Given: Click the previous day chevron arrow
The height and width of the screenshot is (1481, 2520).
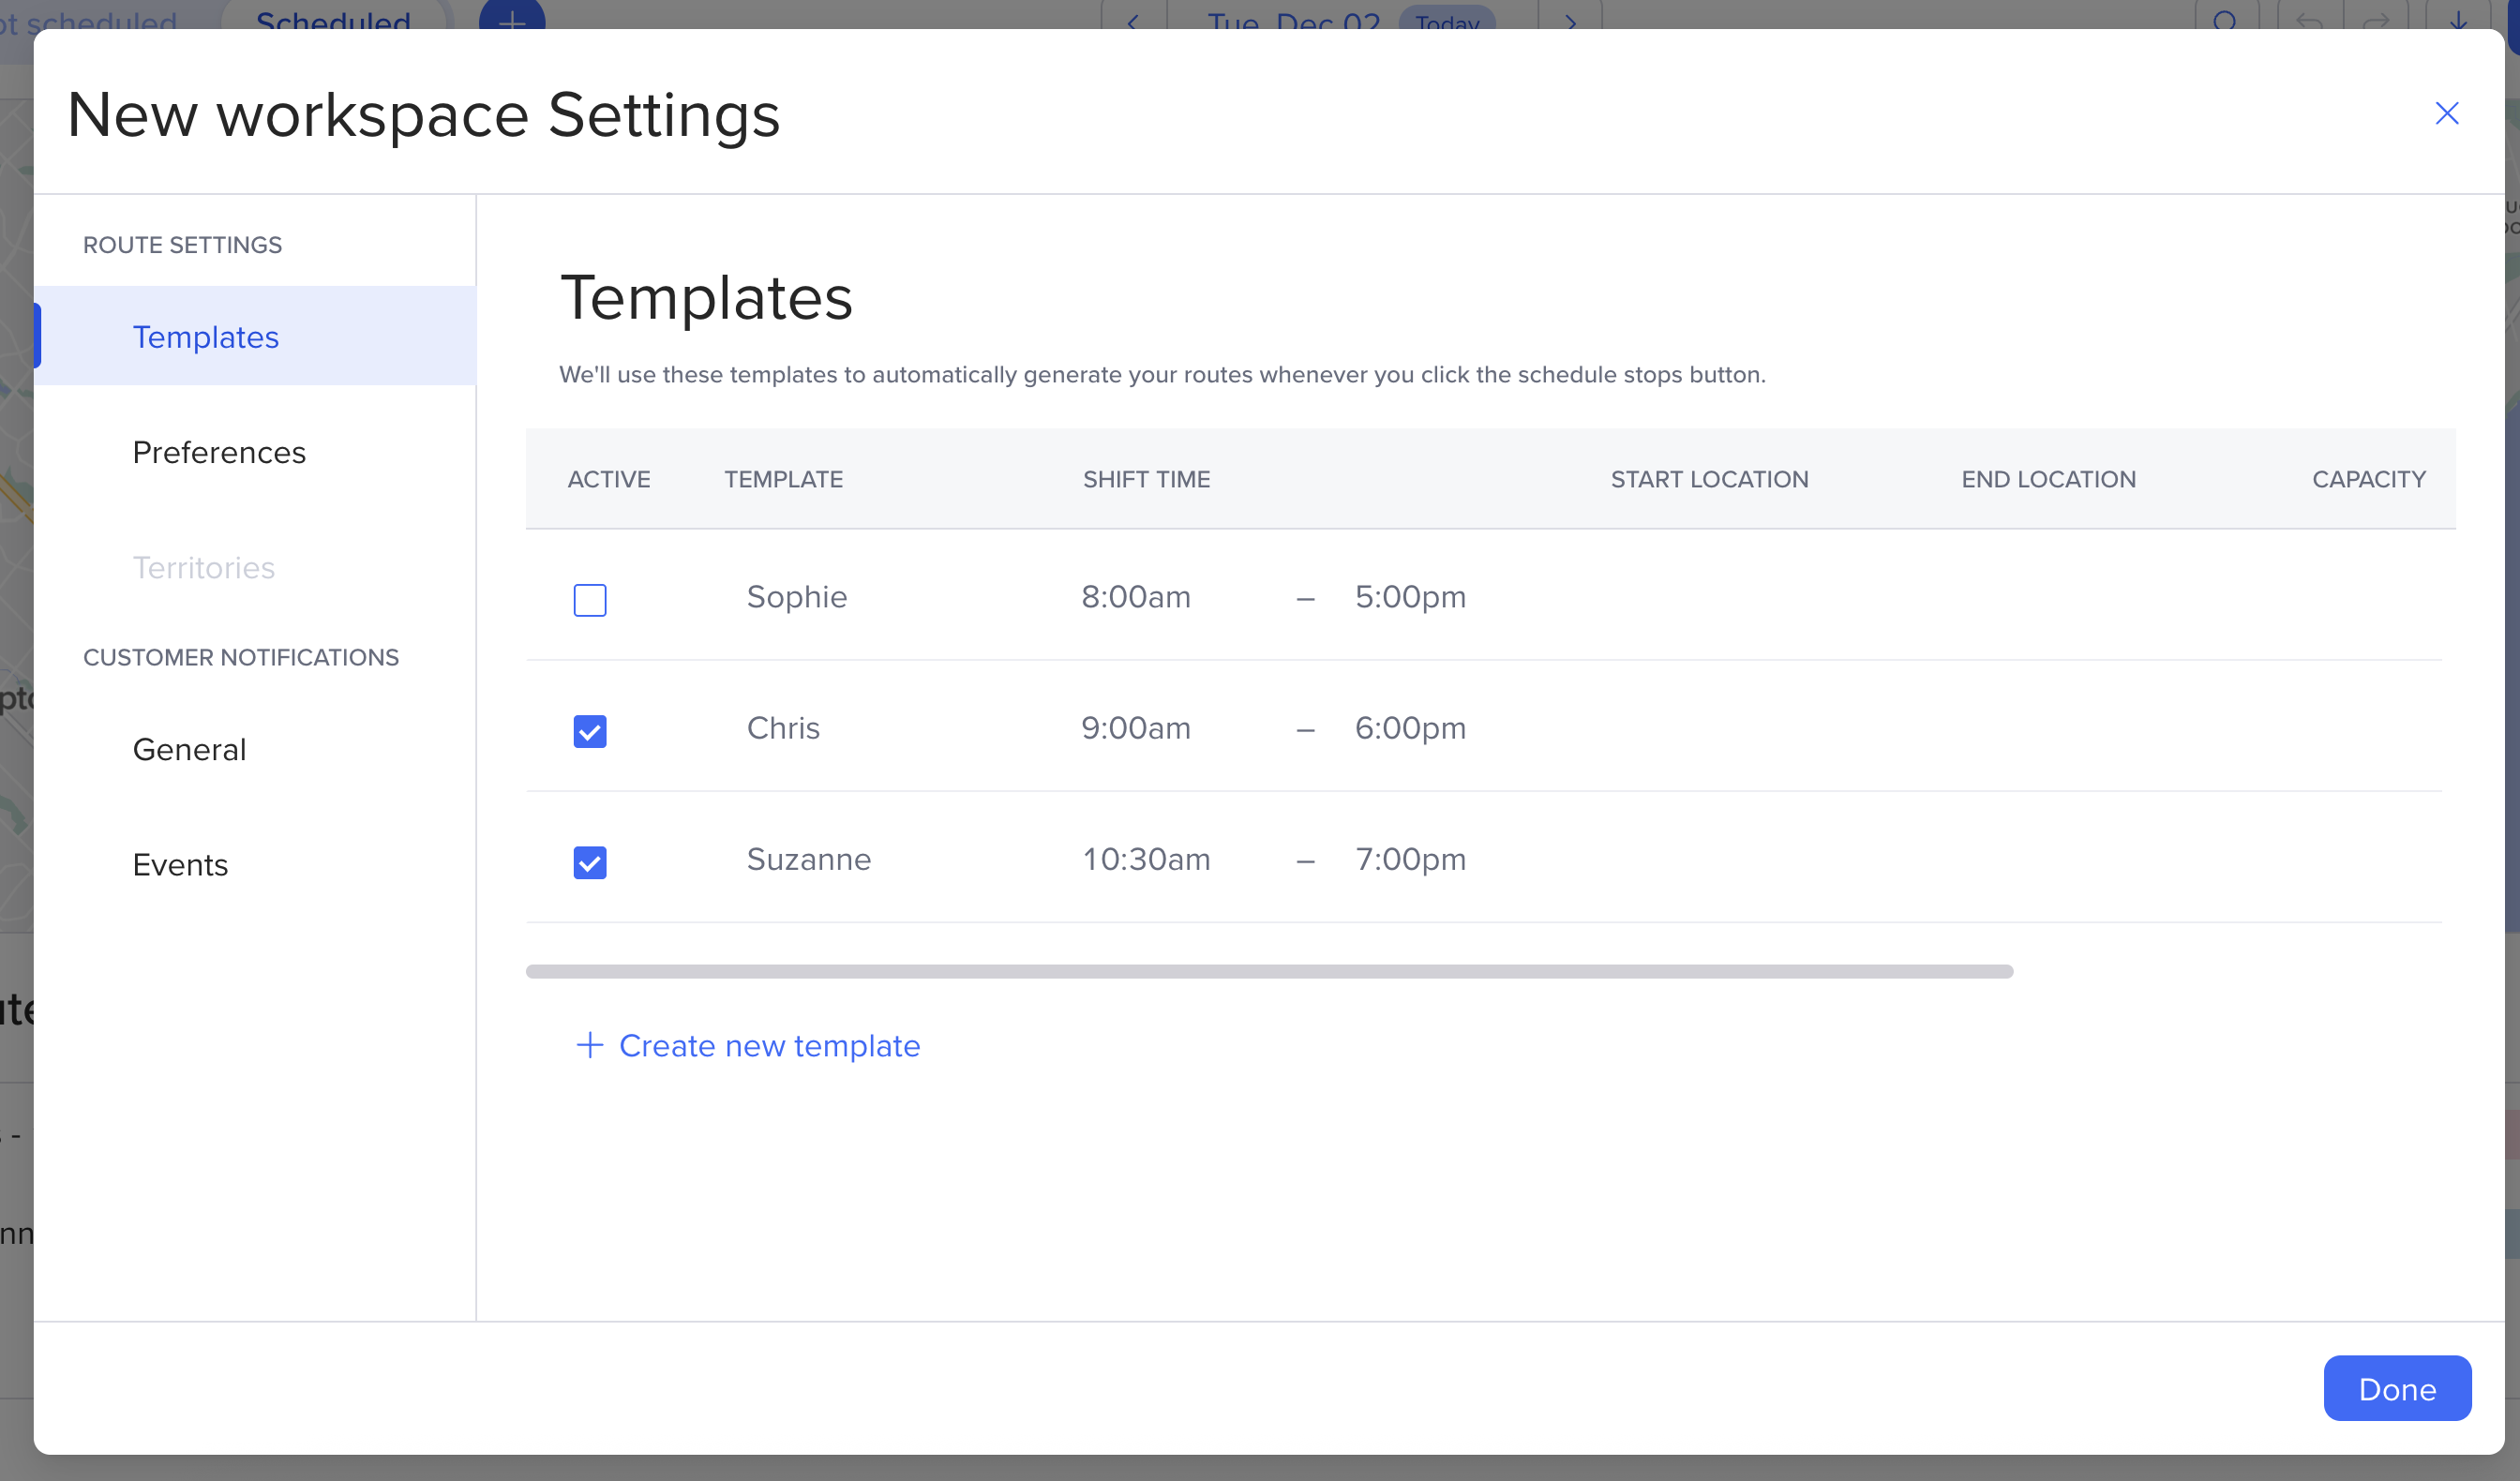Looking at the screenshot, I should (1133, 20).
